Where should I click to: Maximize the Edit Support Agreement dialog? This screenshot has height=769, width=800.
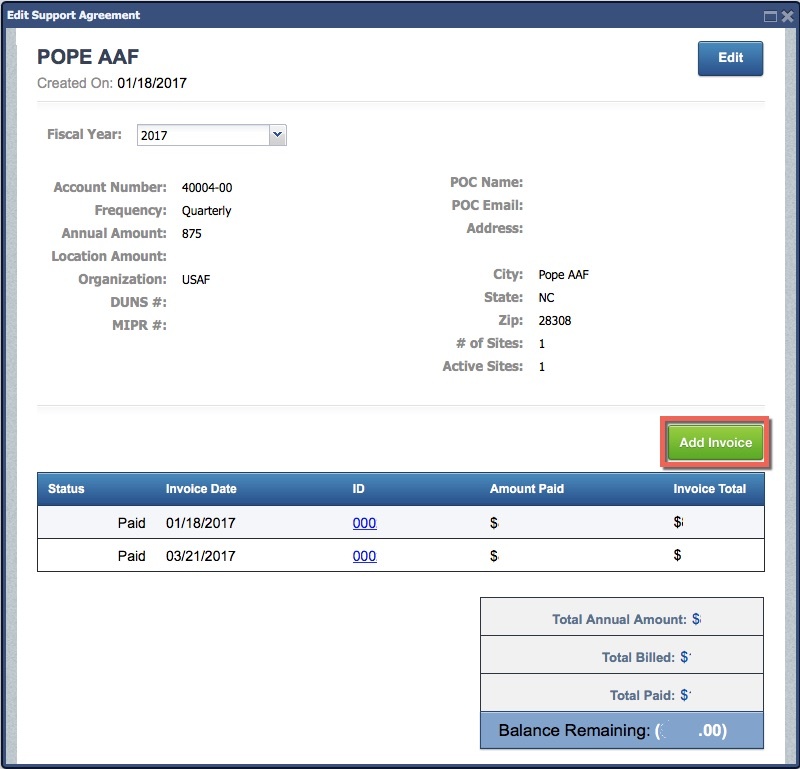(x=770, y=16)
